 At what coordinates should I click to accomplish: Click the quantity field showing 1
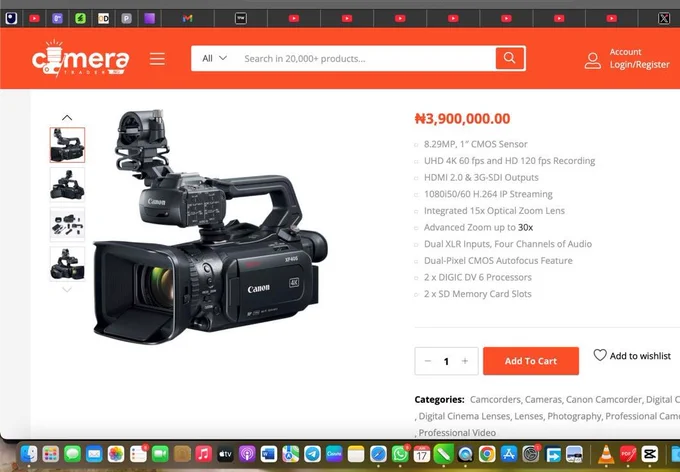(446, 361)
